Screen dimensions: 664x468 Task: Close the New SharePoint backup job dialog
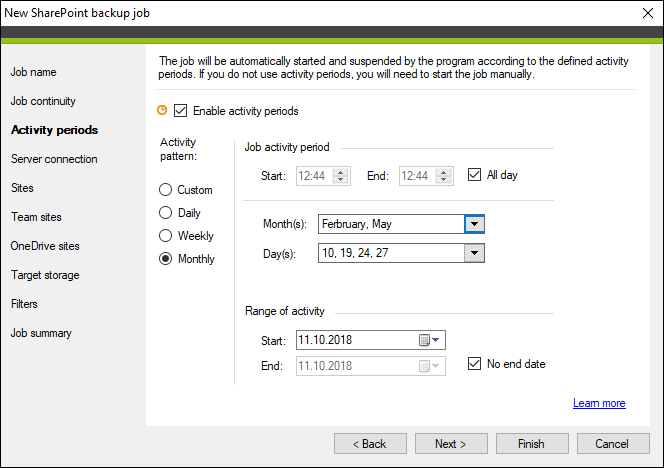click(647, 13)
